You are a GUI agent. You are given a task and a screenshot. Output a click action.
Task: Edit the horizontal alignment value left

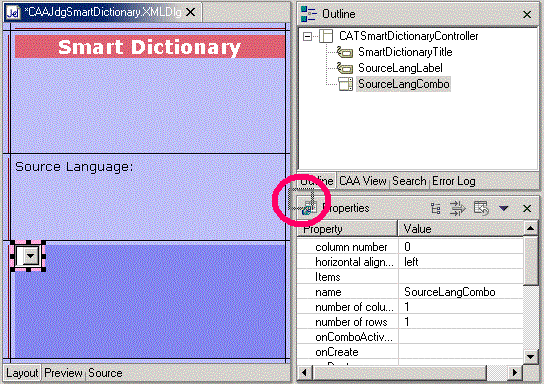click(461, 262)
